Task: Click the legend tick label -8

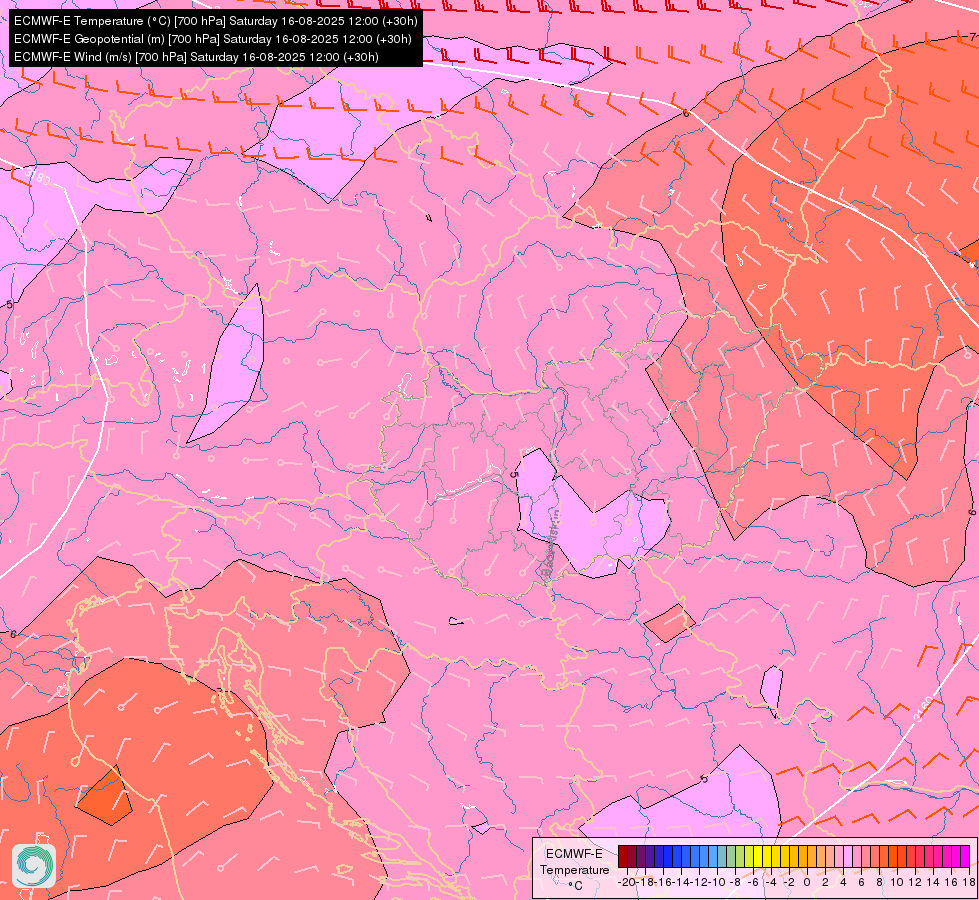Action: 736,883
